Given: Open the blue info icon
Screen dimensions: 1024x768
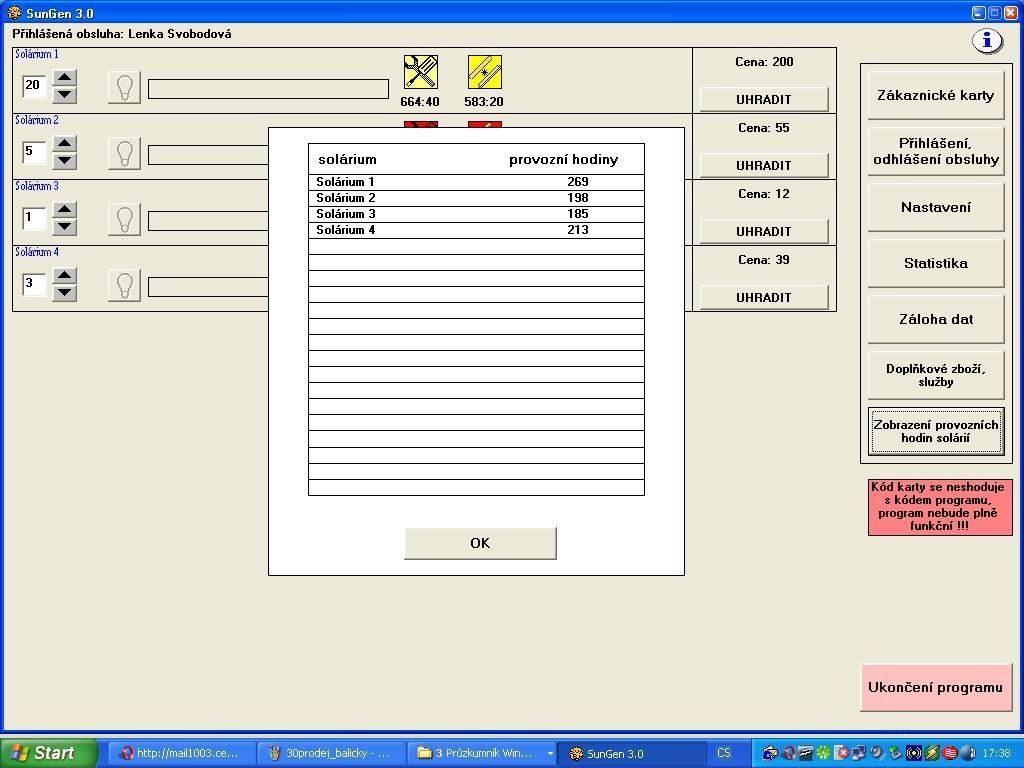Looking at the screenshot, I should tap(987, 41).
